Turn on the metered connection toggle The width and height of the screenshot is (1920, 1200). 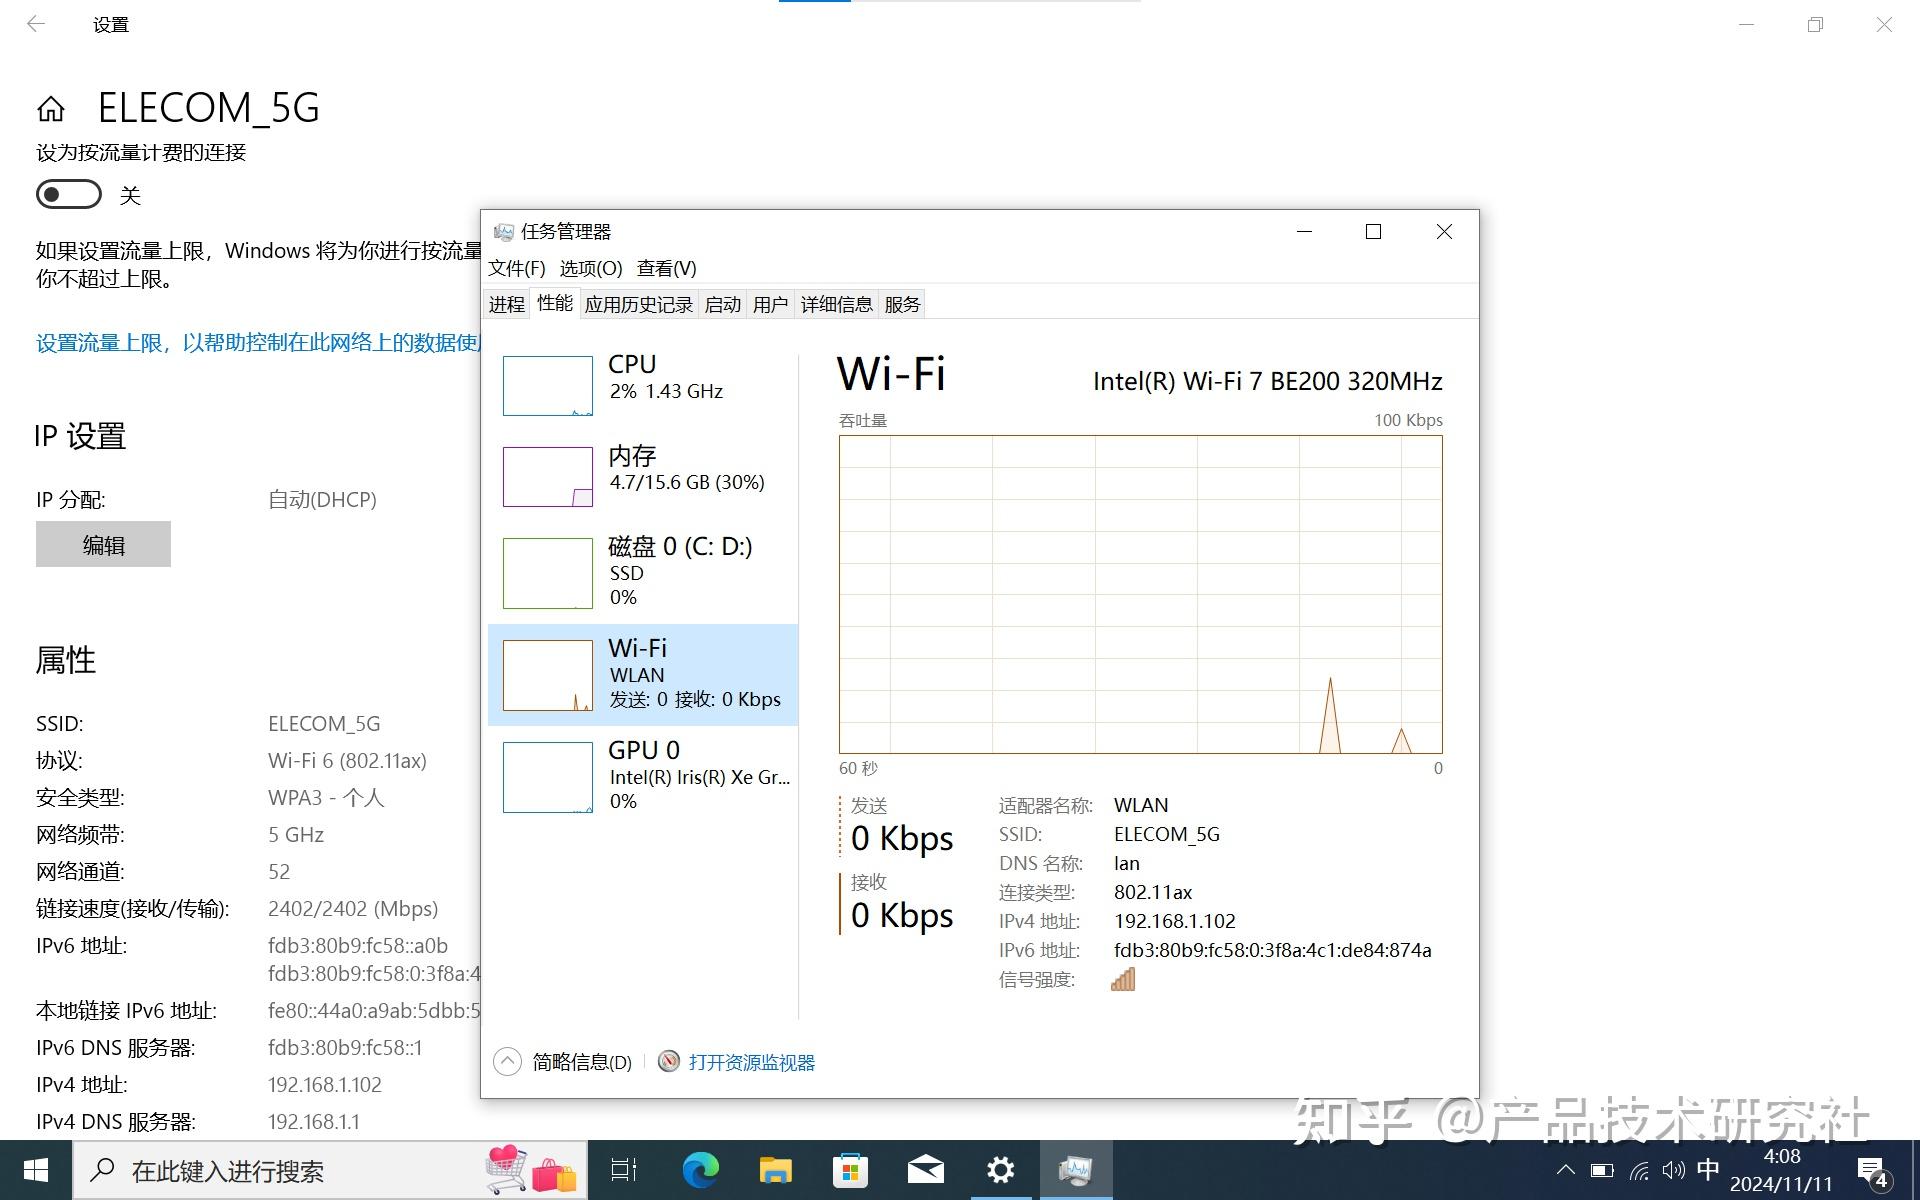click(68, 194)
